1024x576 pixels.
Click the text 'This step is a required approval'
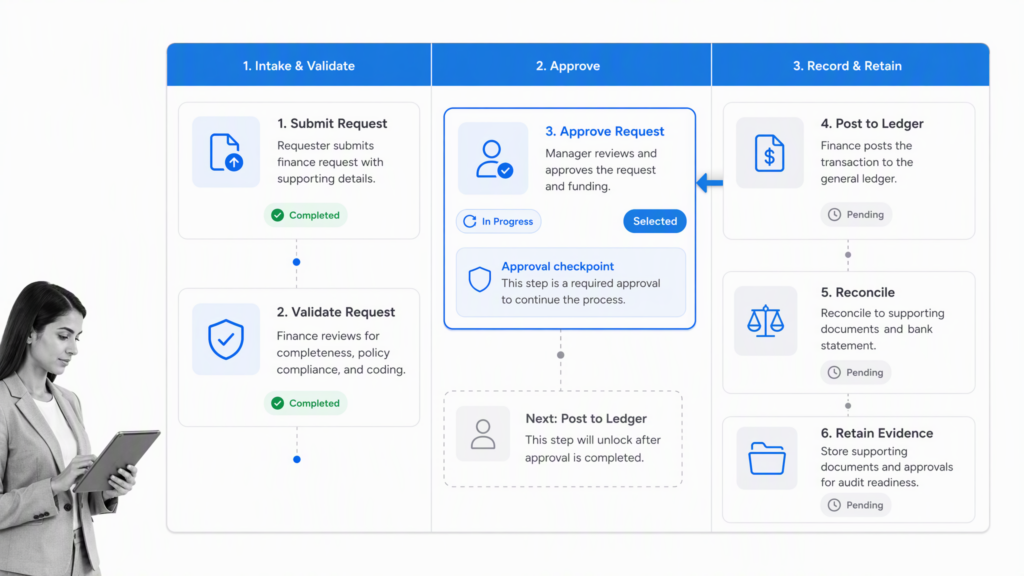click(x=581, y=283)
